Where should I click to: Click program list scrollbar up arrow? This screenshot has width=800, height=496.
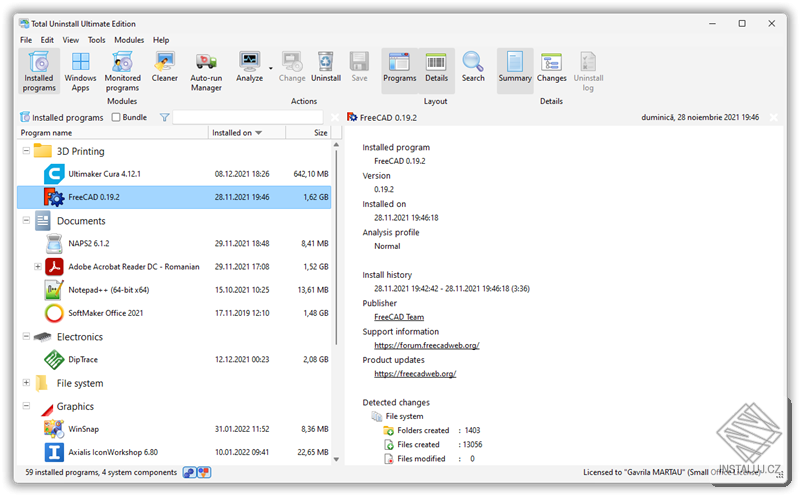pos(336,145)
